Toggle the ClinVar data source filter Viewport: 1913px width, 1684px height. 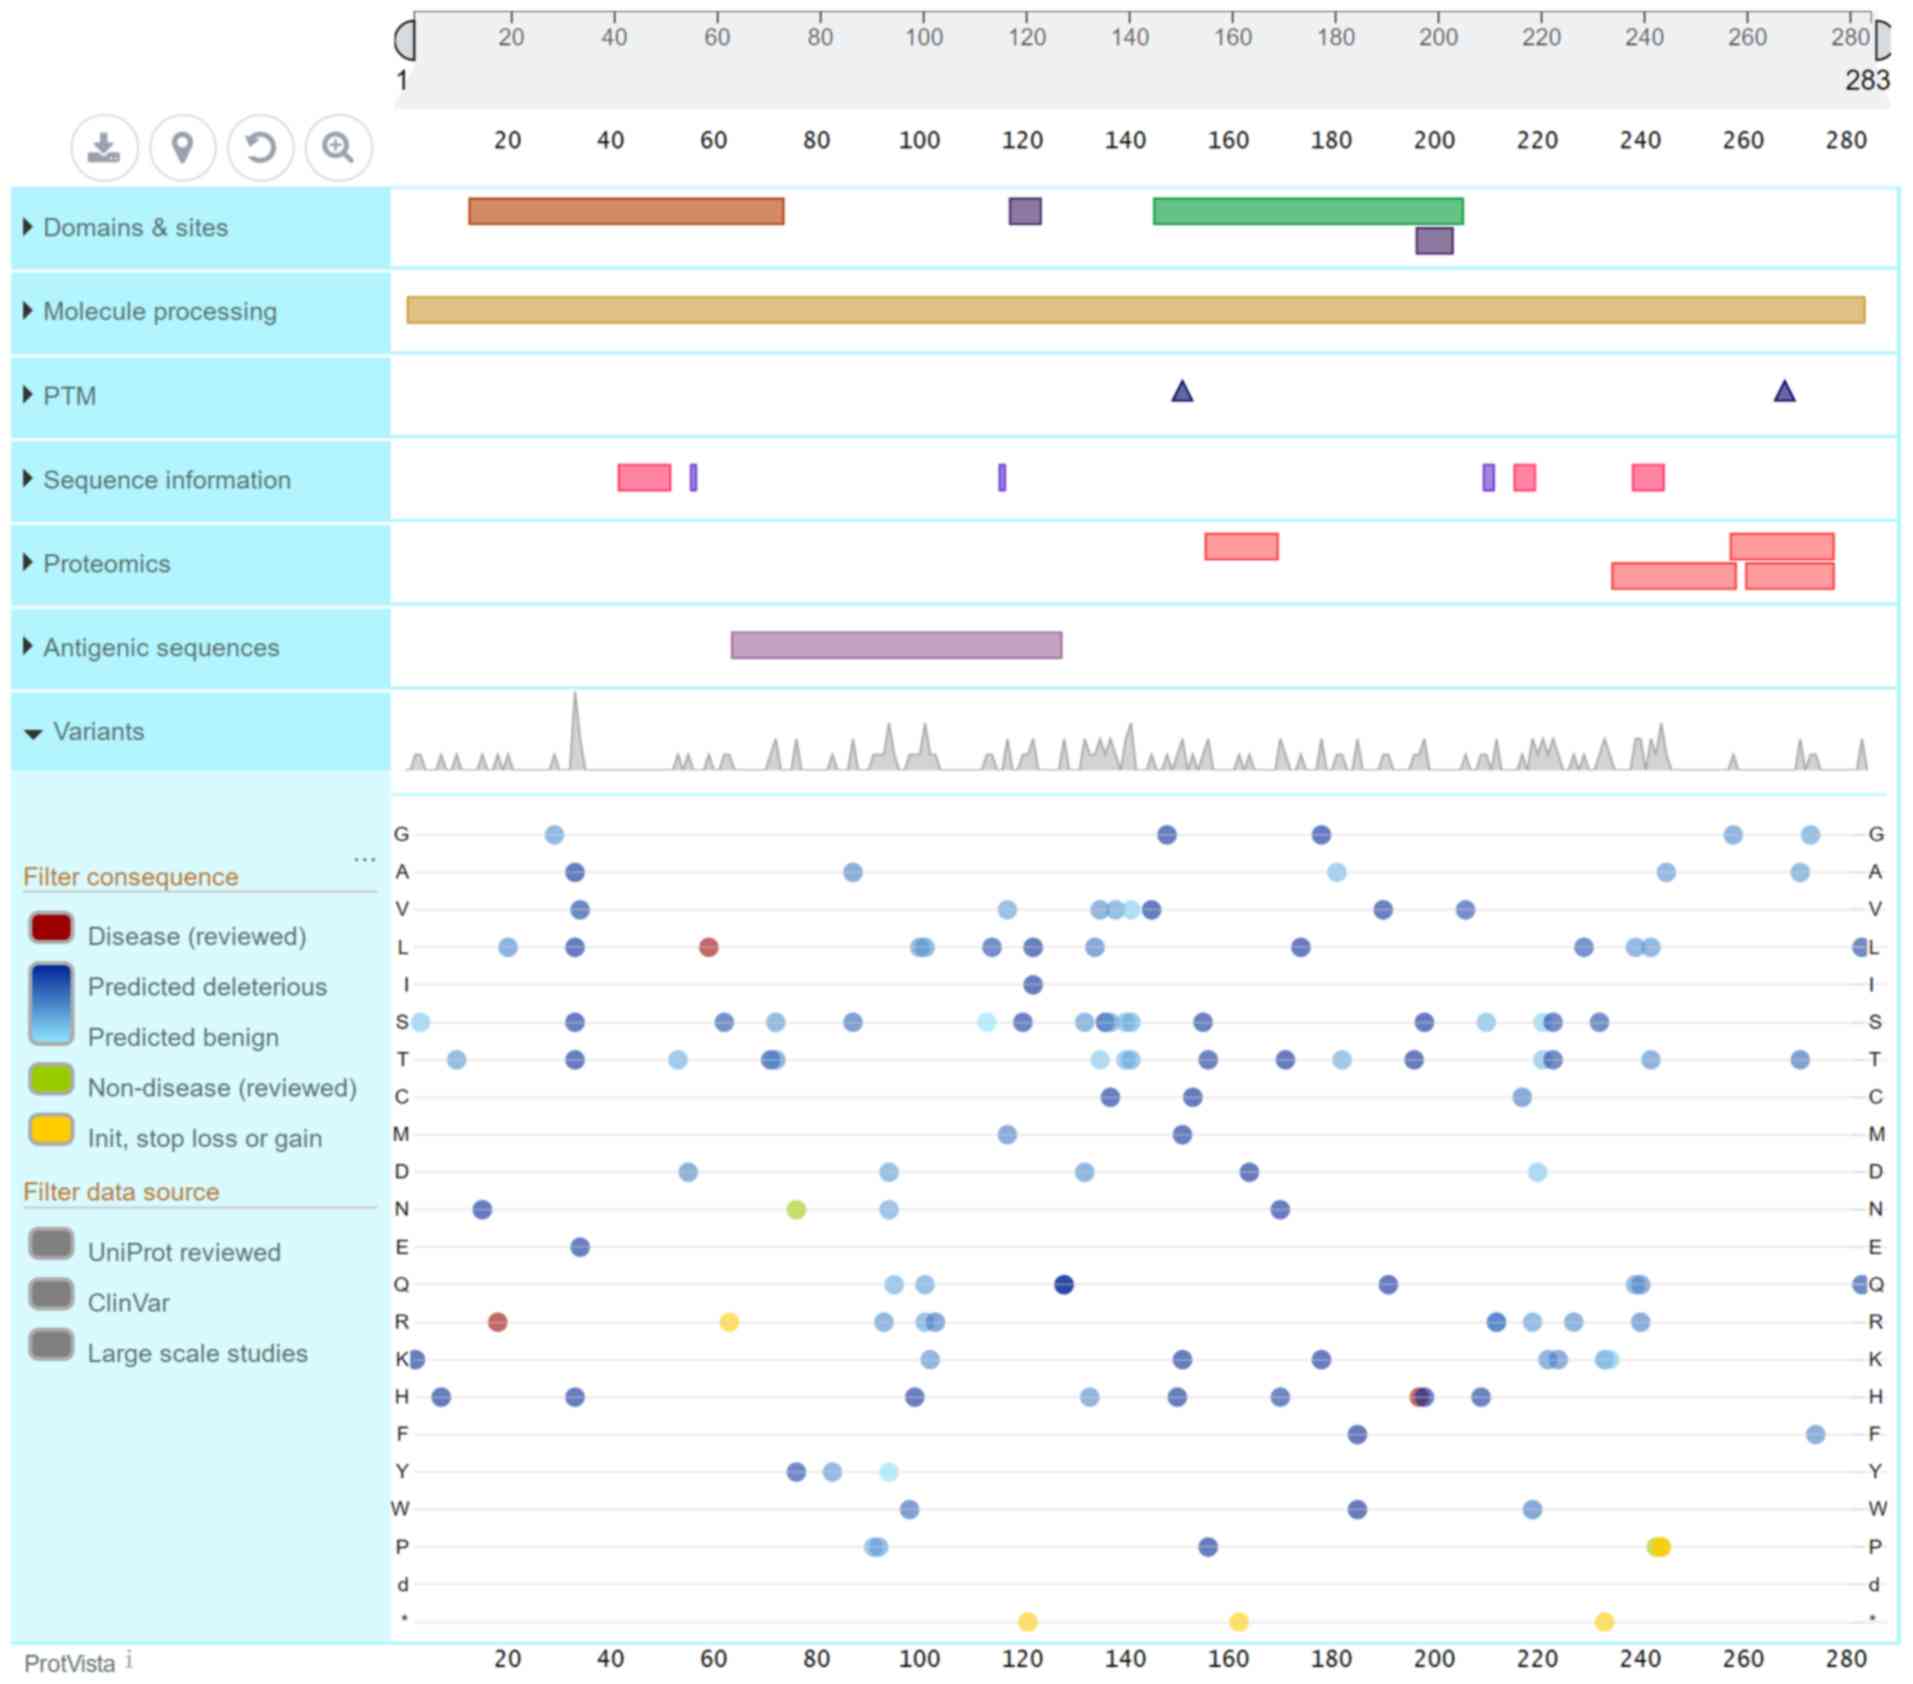pyautogui.click(x=51, y=1294)
